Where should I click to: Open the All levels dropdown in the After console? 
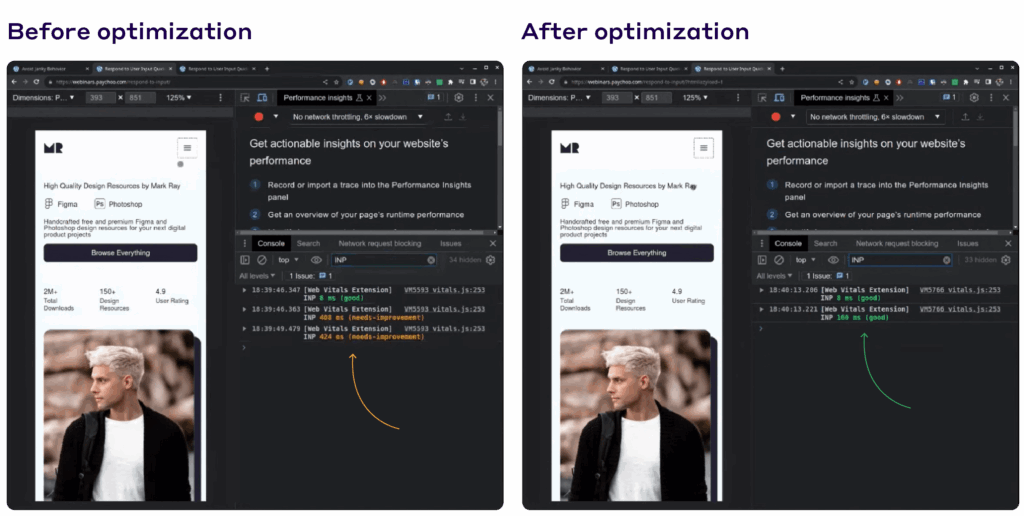[777, 276]
